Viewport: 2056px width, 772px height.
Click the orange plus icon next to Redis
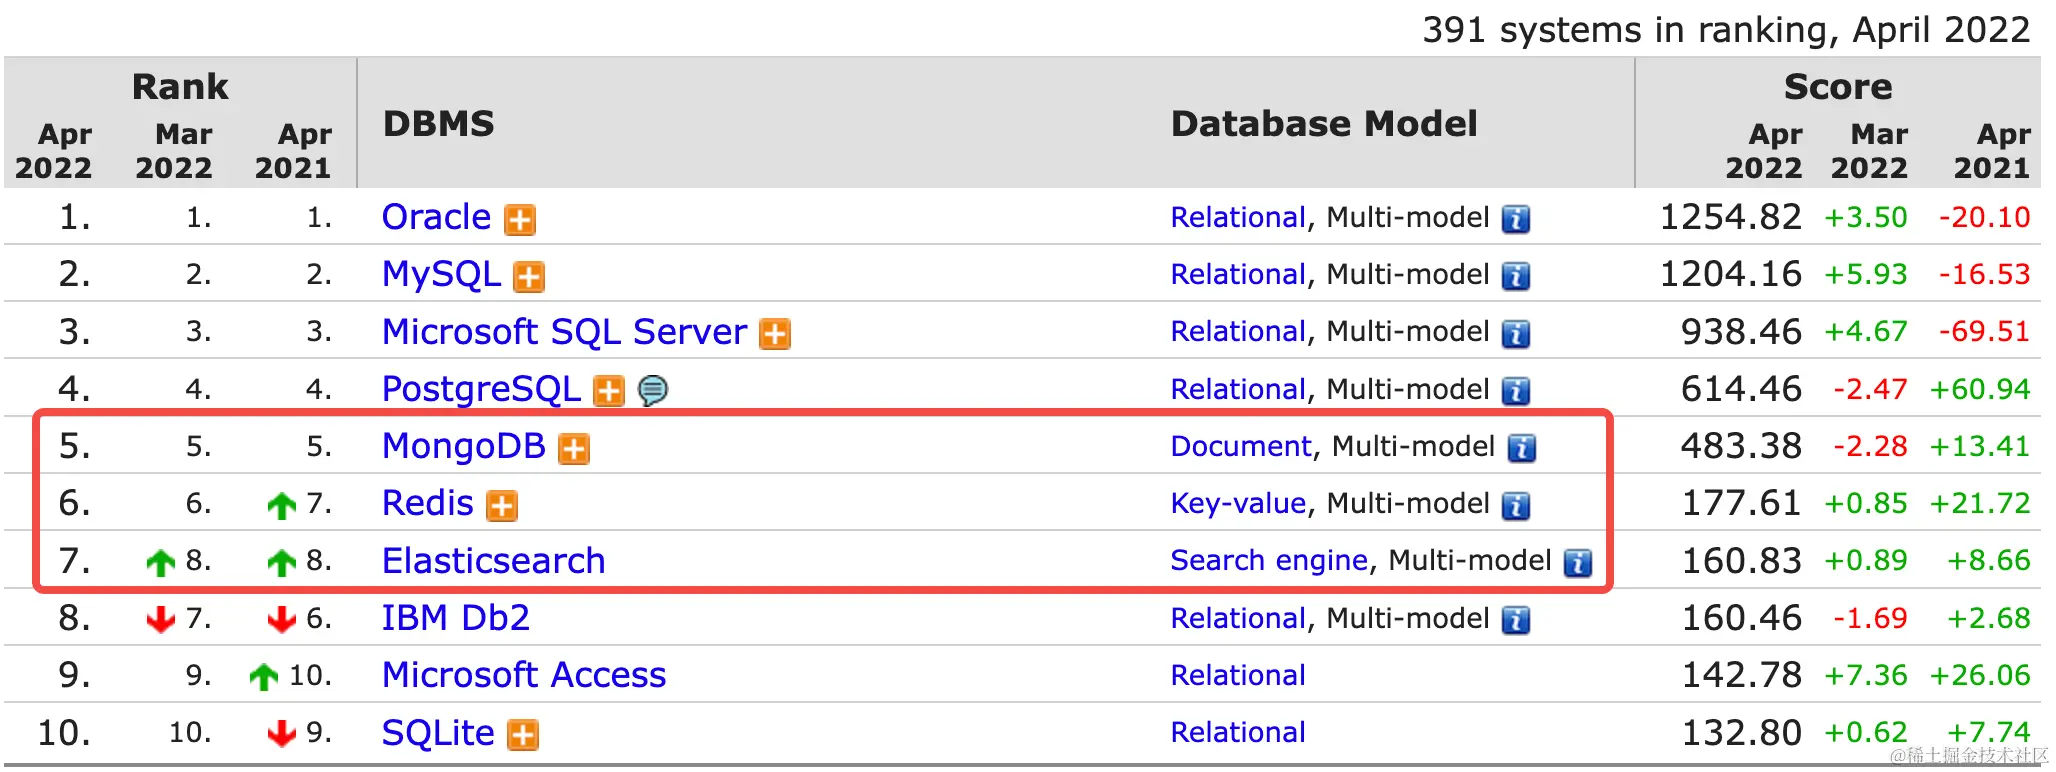(502, 506)
